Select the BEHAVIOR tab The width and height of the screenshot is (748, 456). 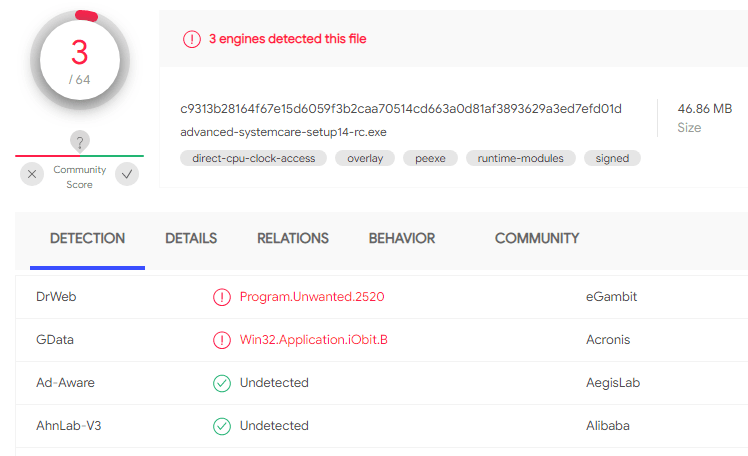point(402,239)
